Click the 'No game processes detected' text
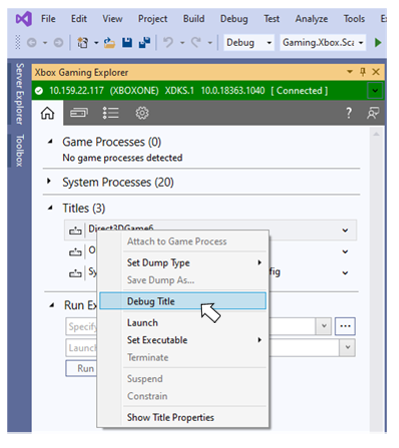Viewport: 399px width, 448px height. 122,158
